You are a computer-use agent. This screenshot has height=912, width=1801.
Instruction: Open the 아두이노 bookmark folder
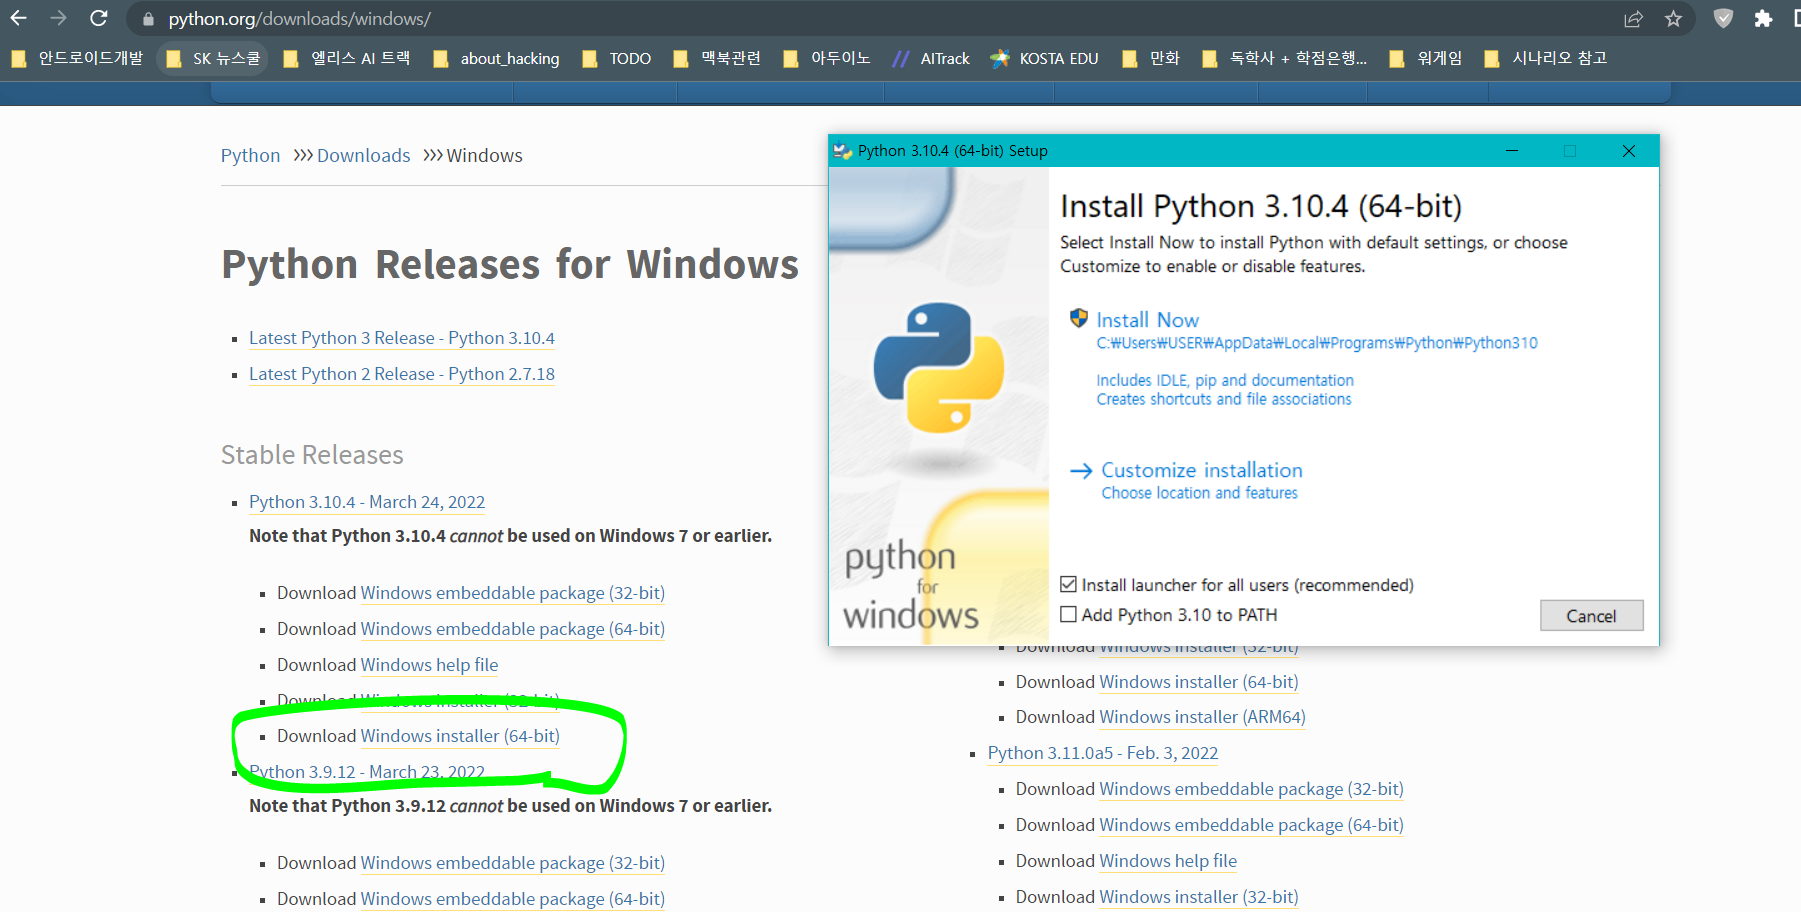tap(827, 58)
